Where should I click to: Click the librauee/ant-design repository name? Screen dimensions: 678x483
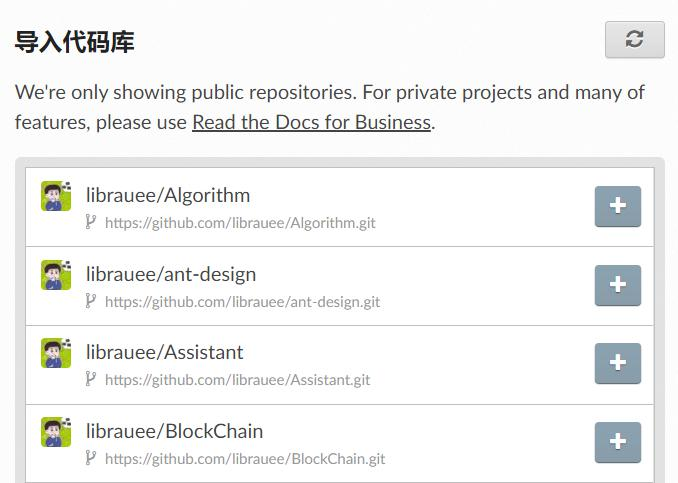[x=171, y=274]
